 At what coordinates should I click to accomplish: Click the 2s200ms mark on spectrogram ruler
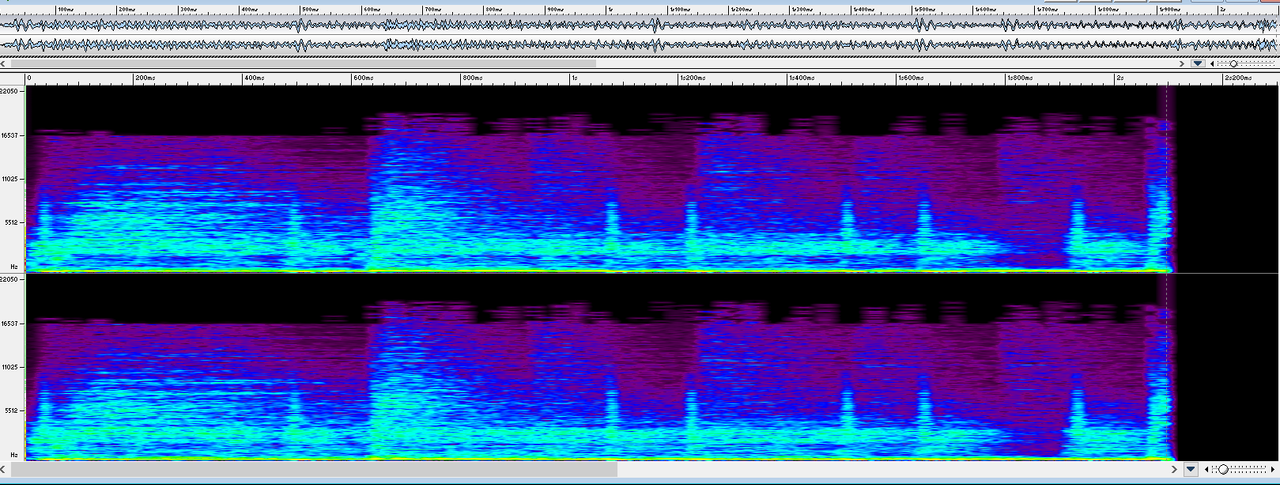(1238, 77)
